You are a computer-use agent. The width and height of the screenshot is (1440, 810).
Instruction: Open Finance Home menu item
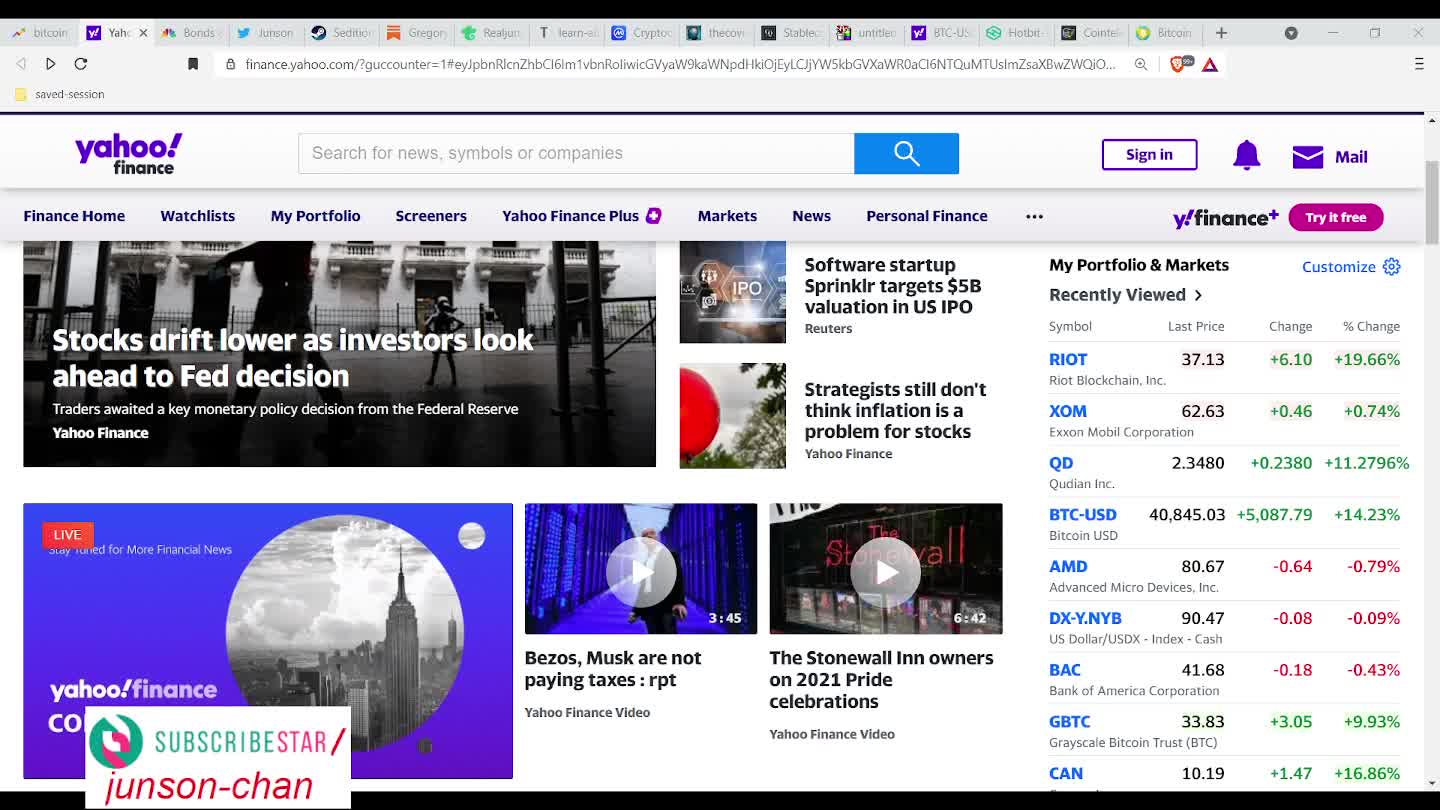(74, 216)
